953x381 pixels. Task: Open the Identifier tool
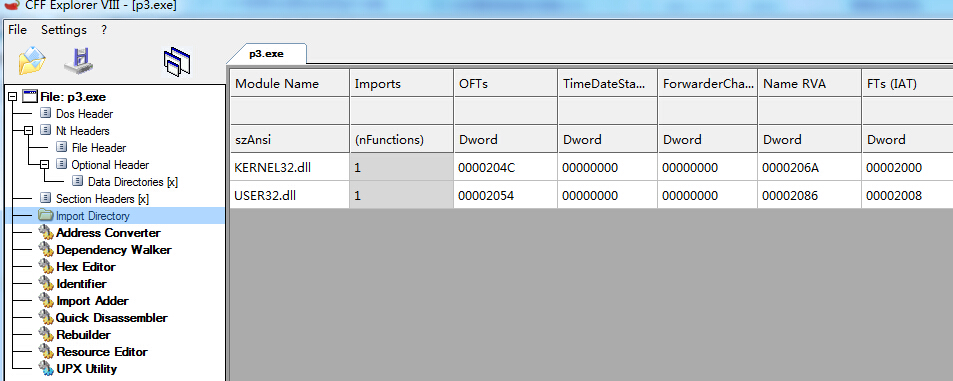tap(81, 284)
